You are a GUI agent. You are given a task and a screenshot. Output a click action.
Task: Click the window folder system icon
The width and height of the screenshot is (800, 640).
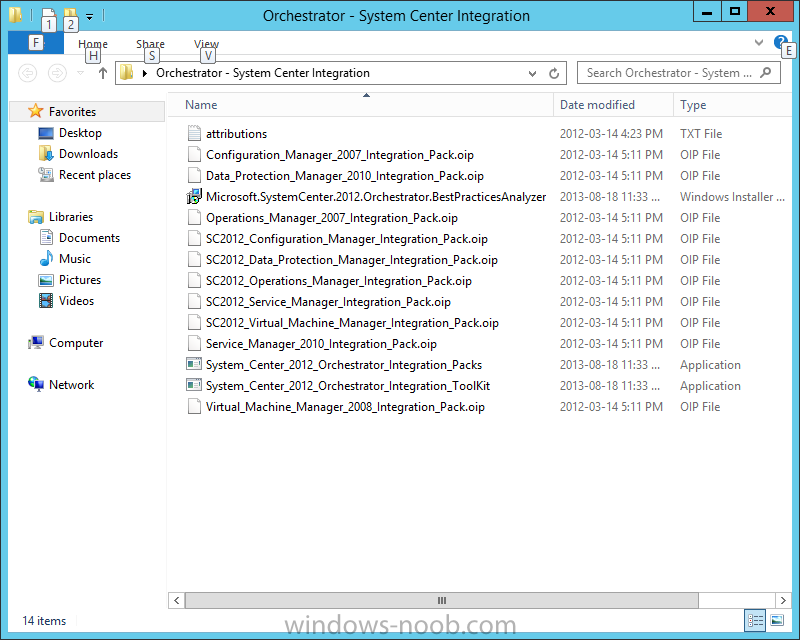pyautogui.click(x=15, y=15)
